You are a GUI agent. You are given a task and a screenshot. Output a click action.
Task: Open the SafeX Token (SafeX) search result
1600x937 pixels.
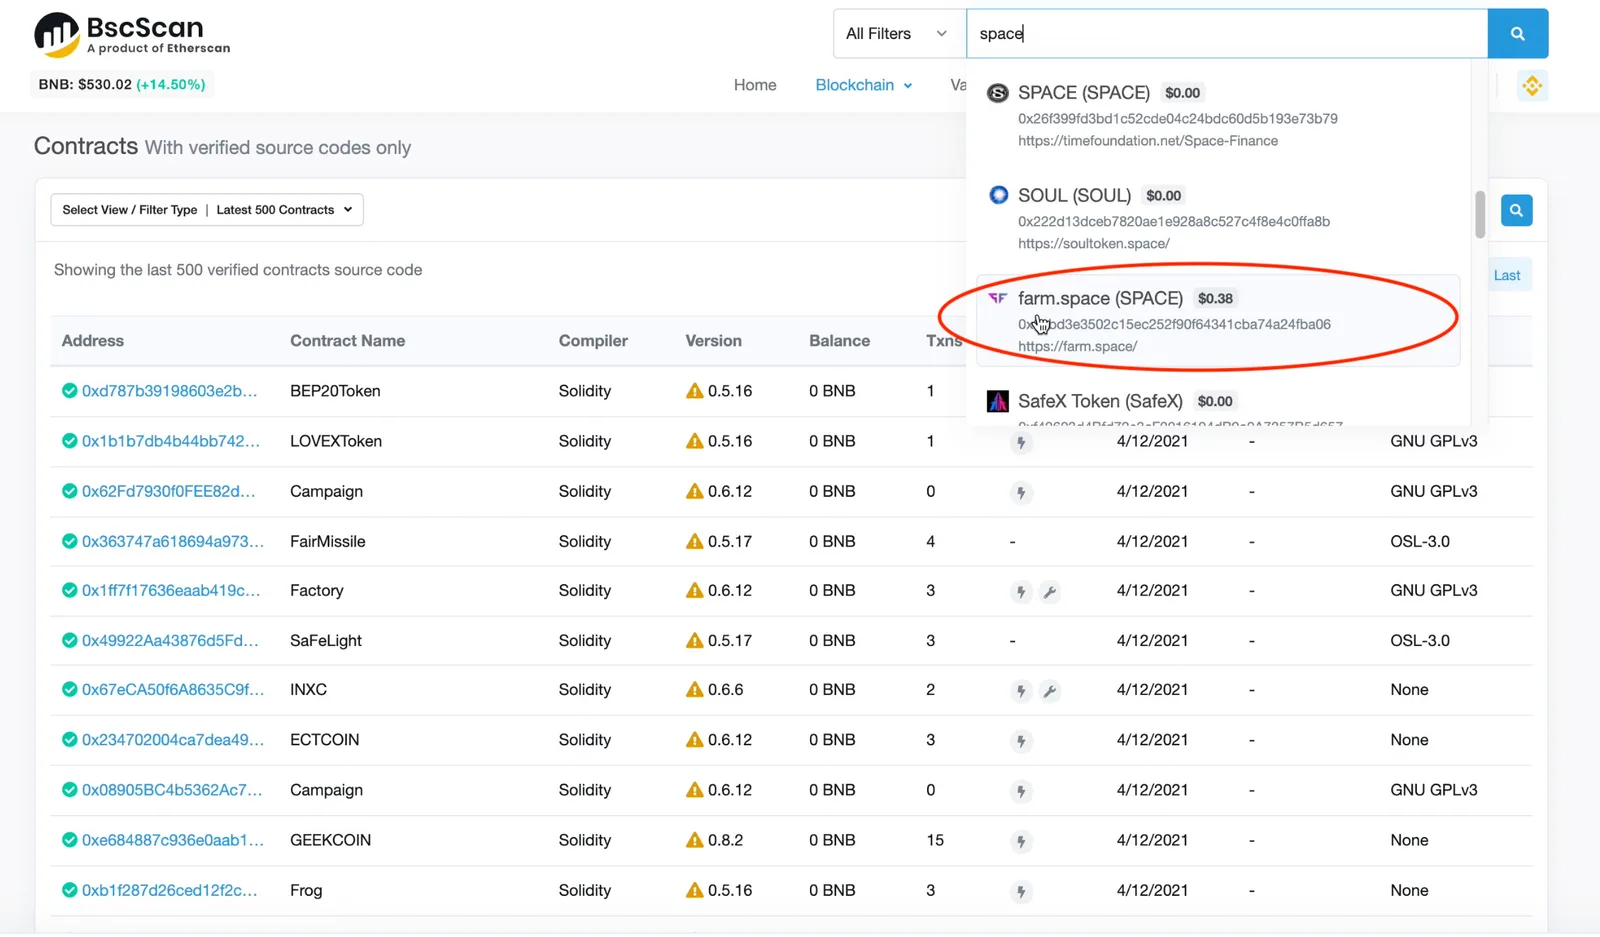pyautogui.click(x=1218, y=404)
